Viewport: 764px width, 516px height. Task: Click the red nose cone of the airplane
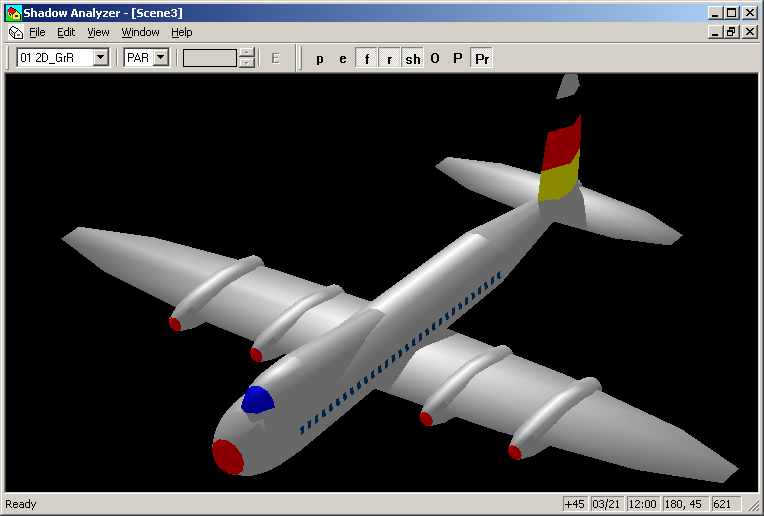point(228,457)
